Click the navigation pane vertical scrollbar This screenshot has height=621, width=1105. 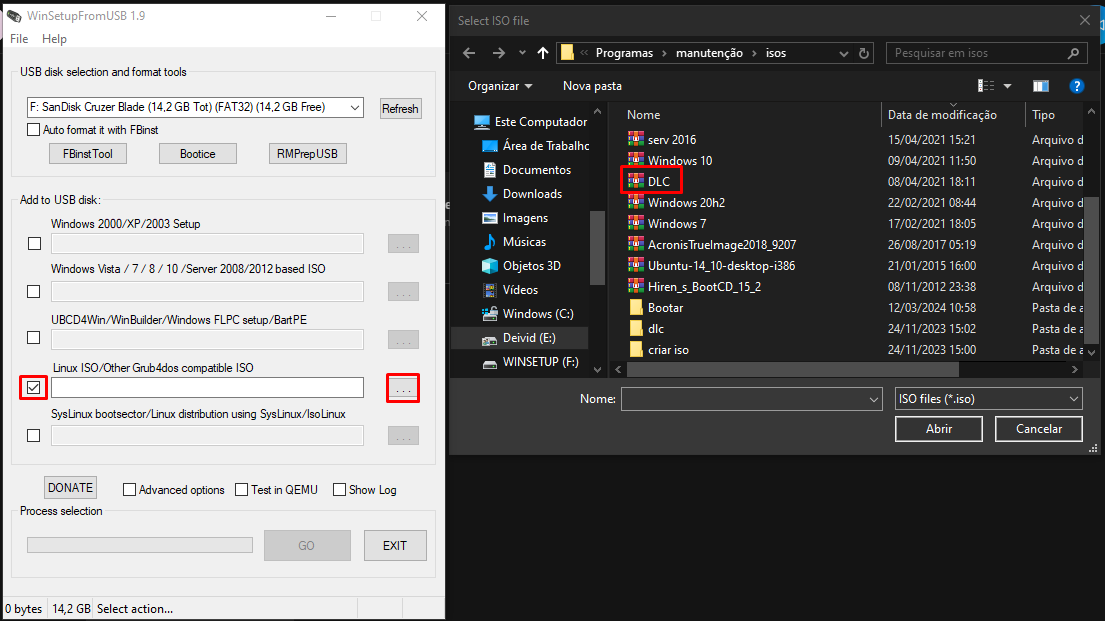point(597,247)
